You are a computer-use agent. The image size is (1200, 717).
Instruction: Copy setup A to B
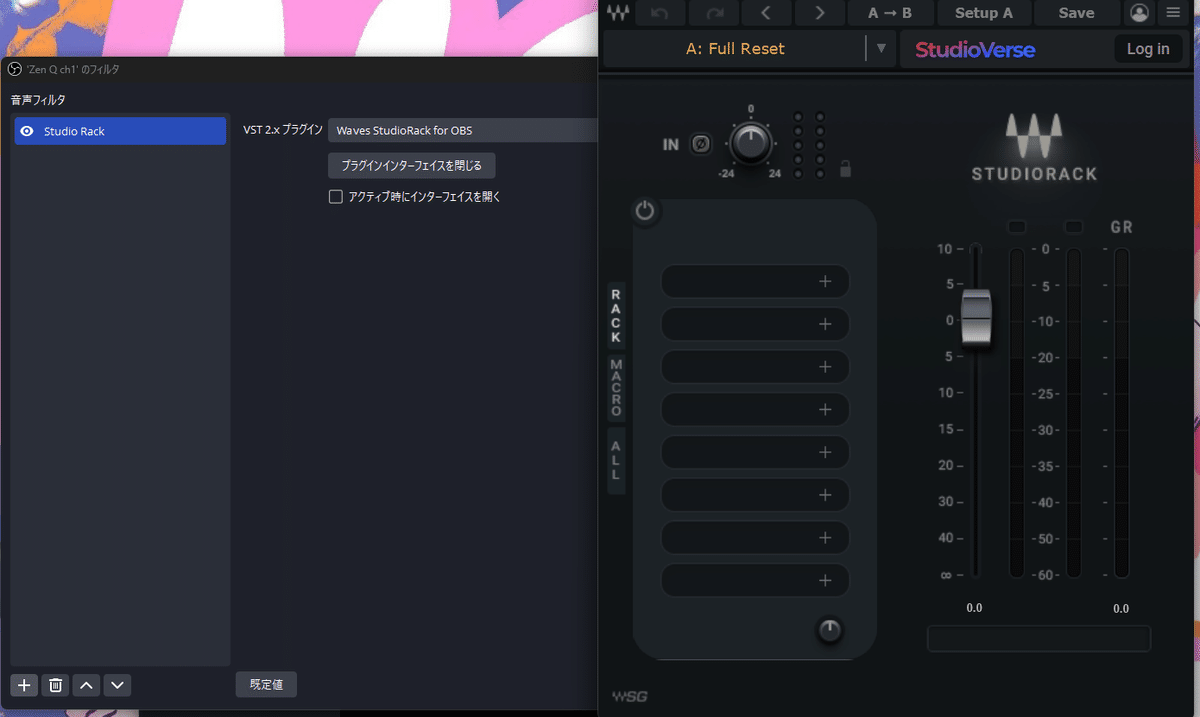click(891, 13)
